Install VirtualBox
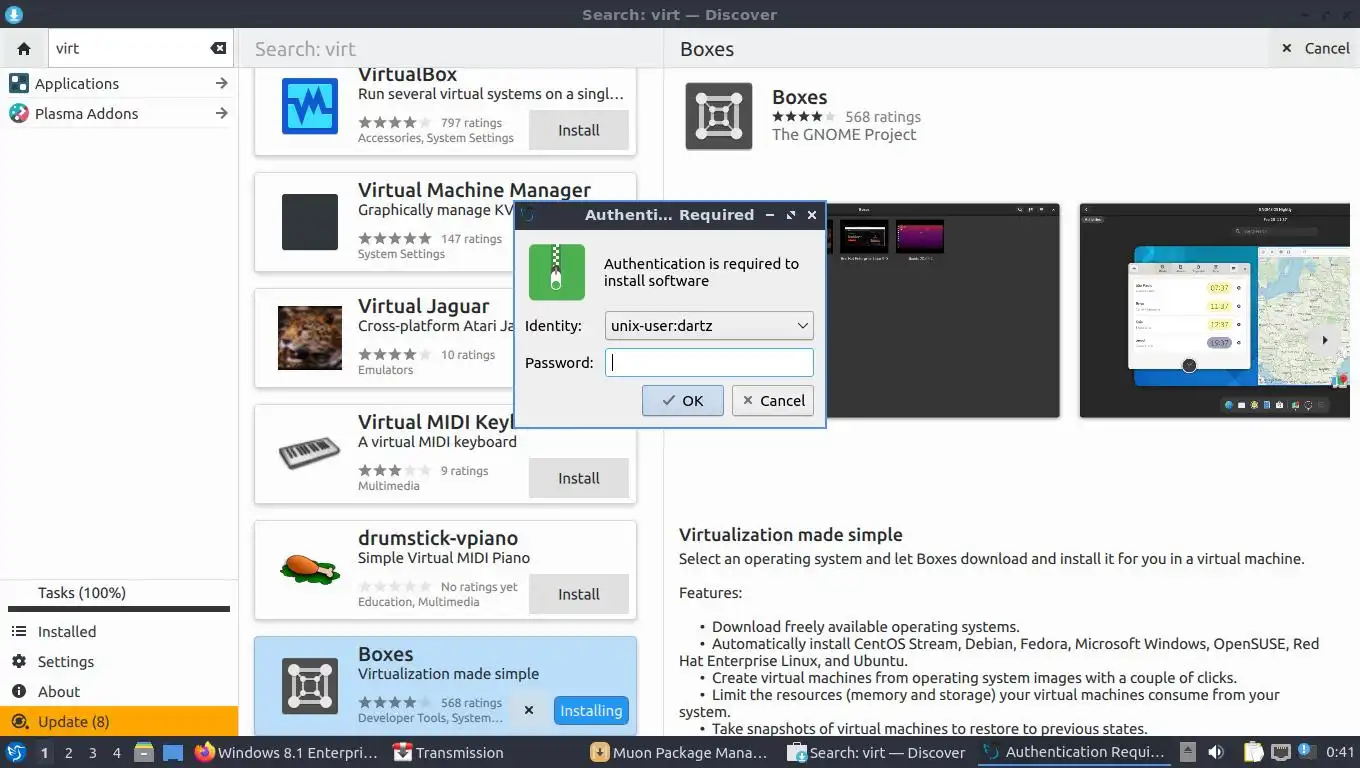The image size is (1360, 768). point(579,130)
